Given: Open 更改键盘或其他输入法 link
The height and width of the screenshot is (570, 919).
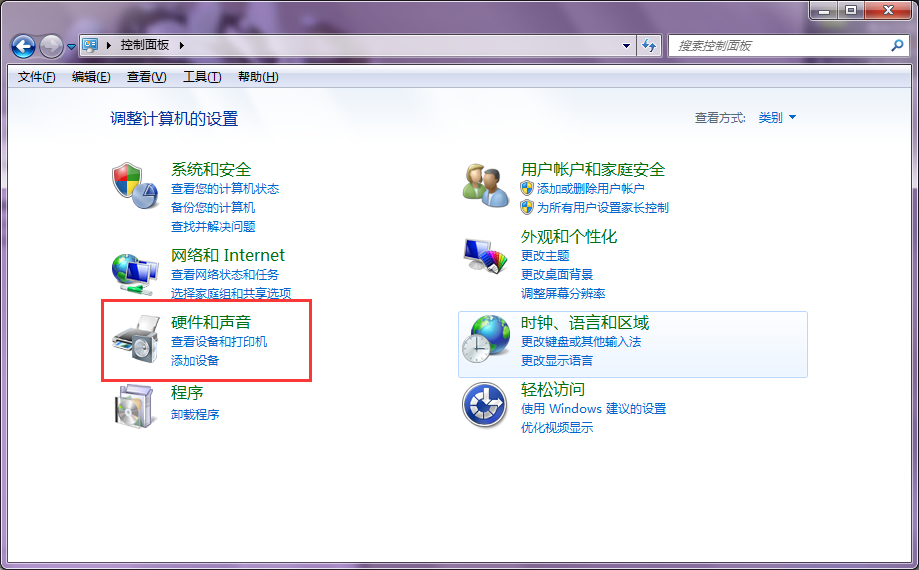Looking at the screenshot, I should click(x=581, y=341).
